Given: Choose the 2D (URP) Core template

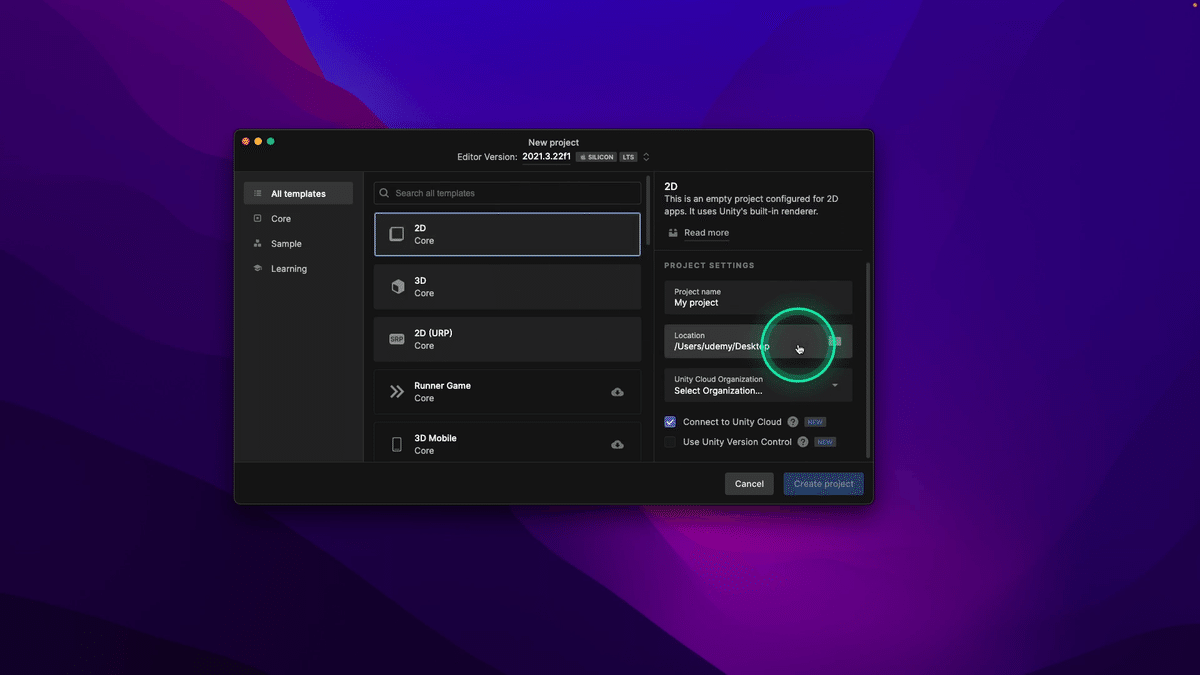Looking at the screenshot, I should tap(507, 339).
